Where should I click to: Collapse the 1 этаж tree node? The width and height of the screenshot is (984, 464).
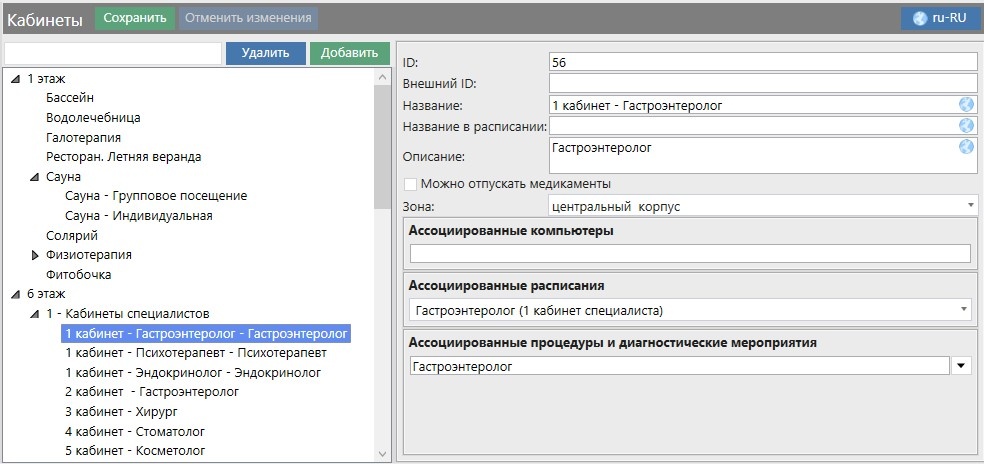[x=15, y=79]
